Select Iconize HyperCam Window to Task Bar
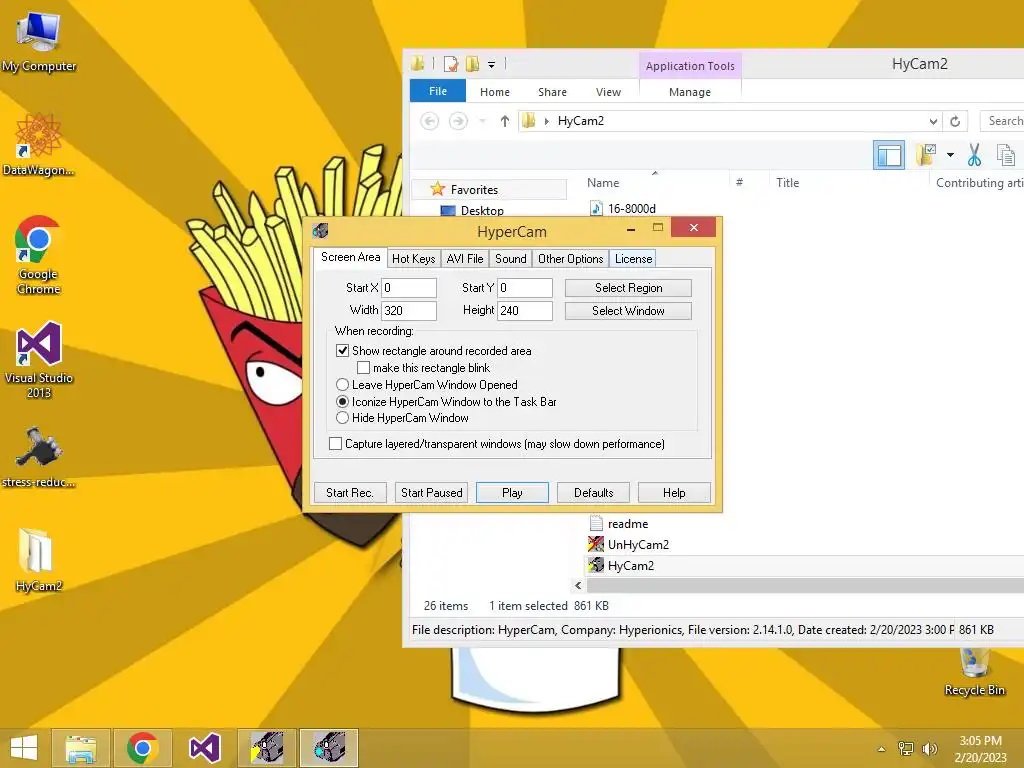This screenshot has height=768, width=1024. pos(342,402)
